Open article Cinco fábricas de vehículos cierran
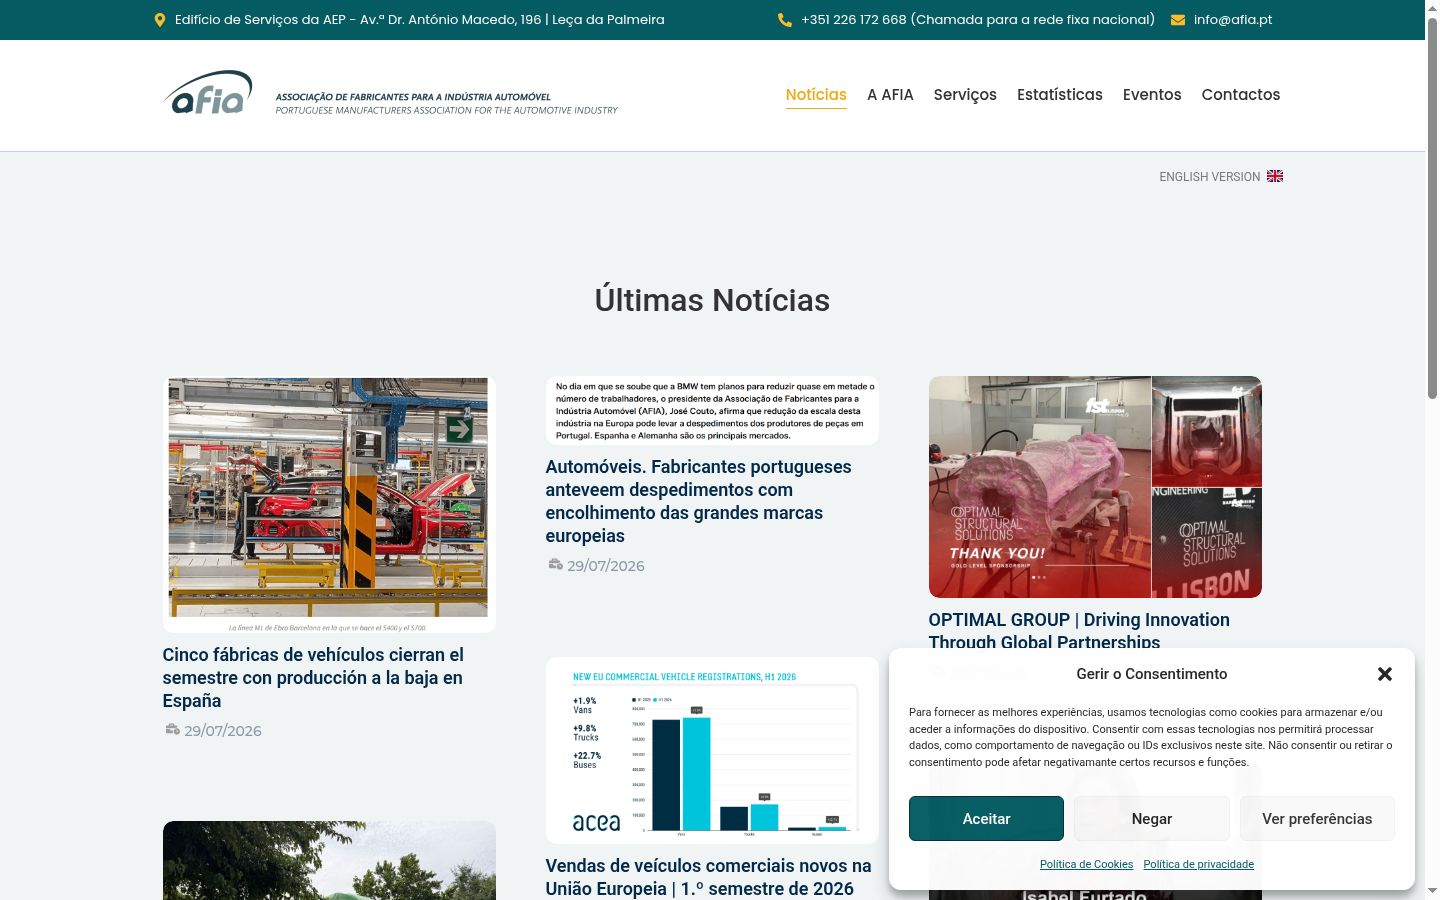 313,678
